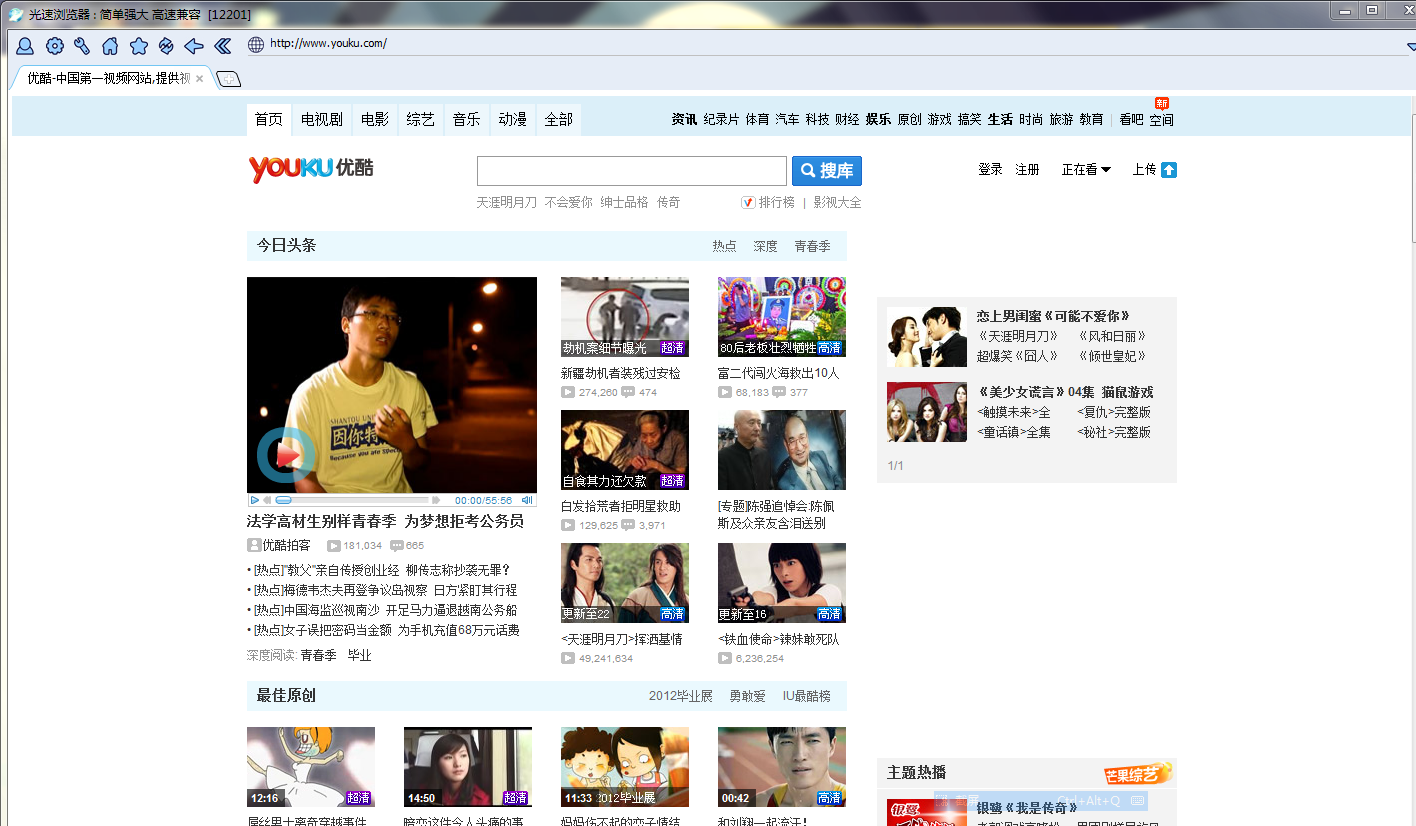Open the 正在看 dropdown menu

pos(1086,169)
